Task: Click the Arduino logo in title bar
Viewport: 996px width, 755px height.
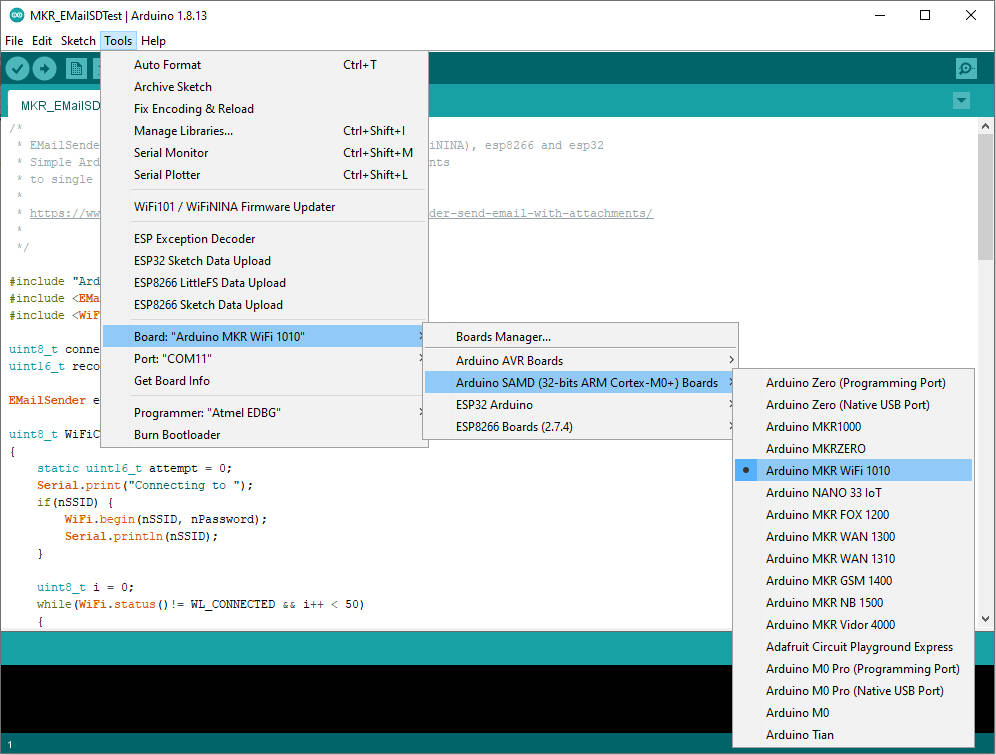Action: (17, 15)
